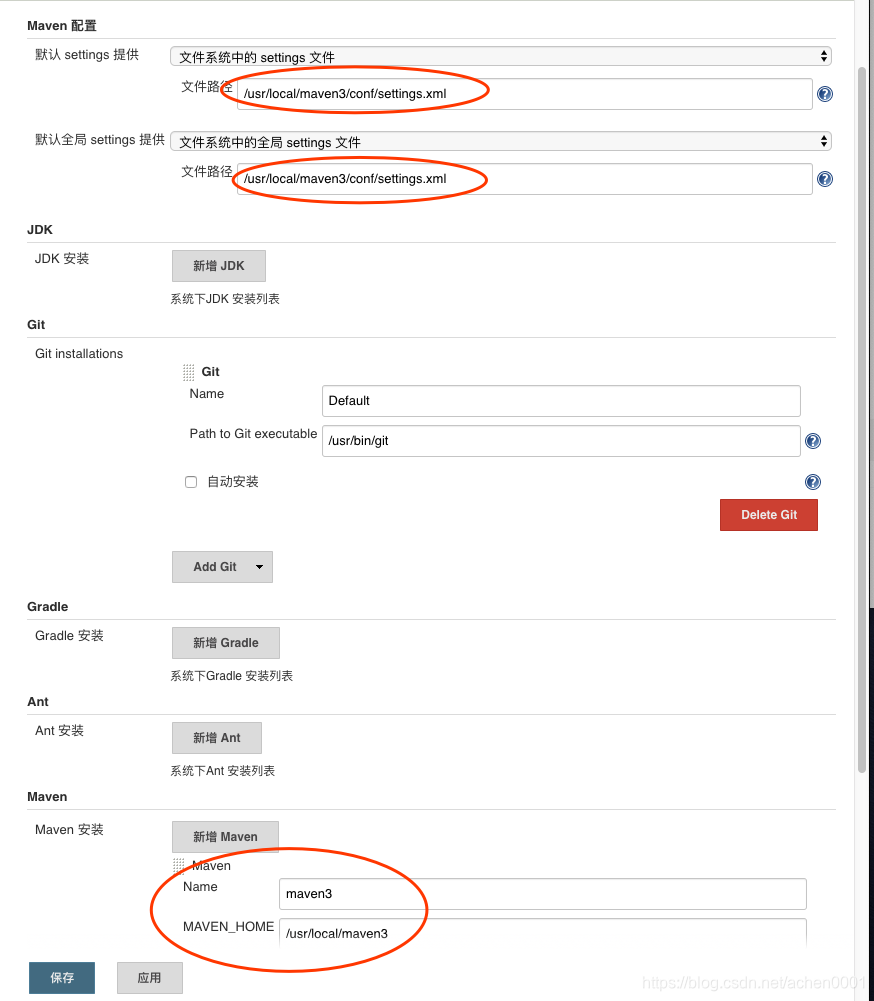Open the 默认全局 settings 提供 dropdown

501,142
